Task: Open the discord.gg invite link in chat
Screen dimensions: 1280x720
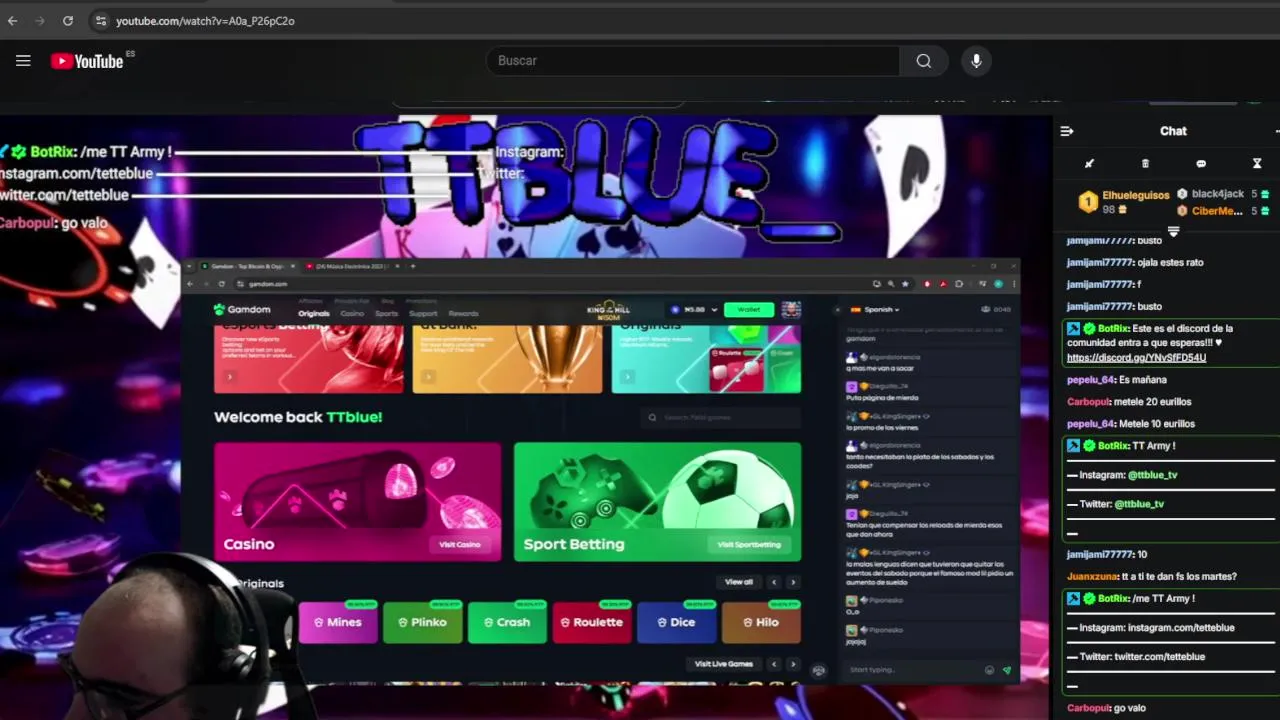Action: (x=1136, y=357)
